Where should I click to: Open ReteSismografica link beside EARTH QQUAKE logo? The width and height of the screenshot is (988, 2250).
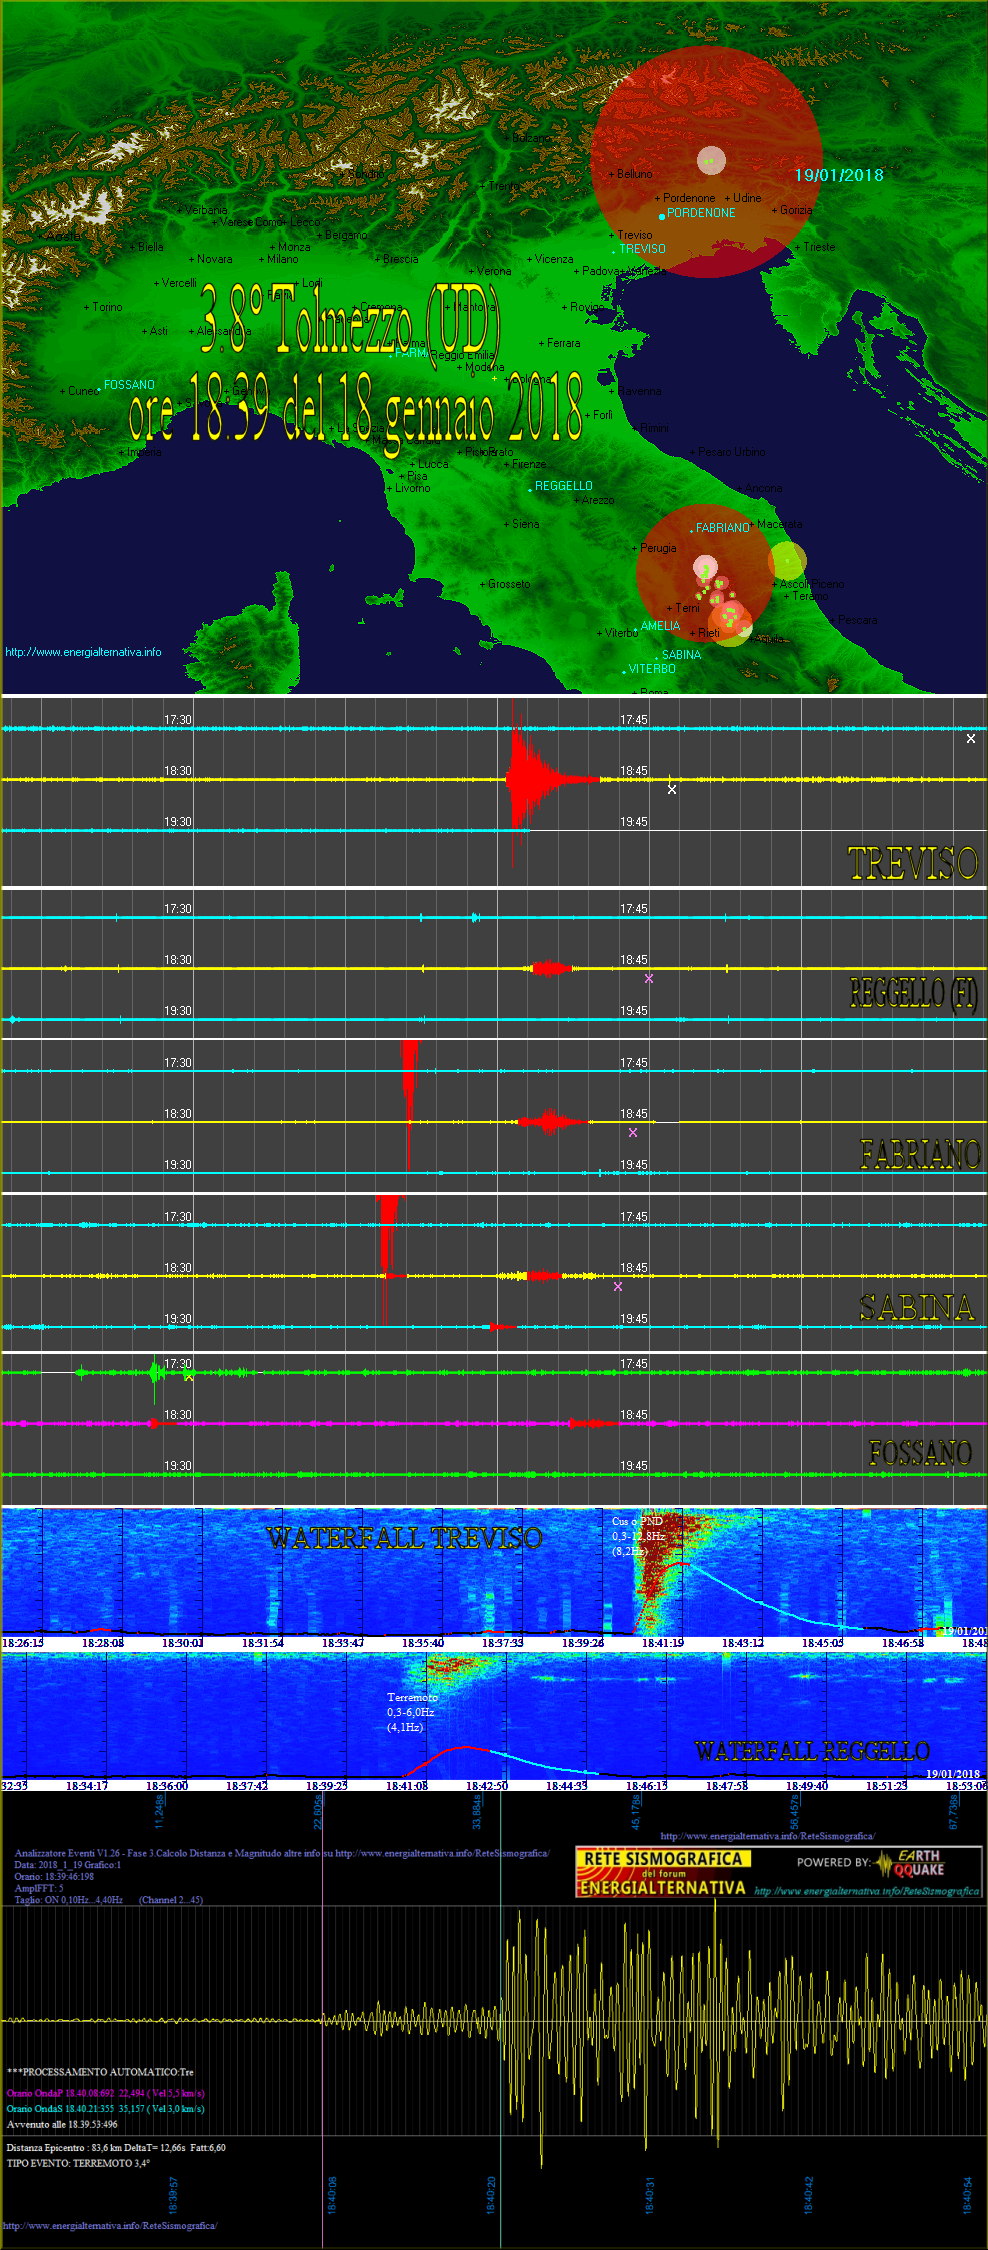[x=867, y=1891]
